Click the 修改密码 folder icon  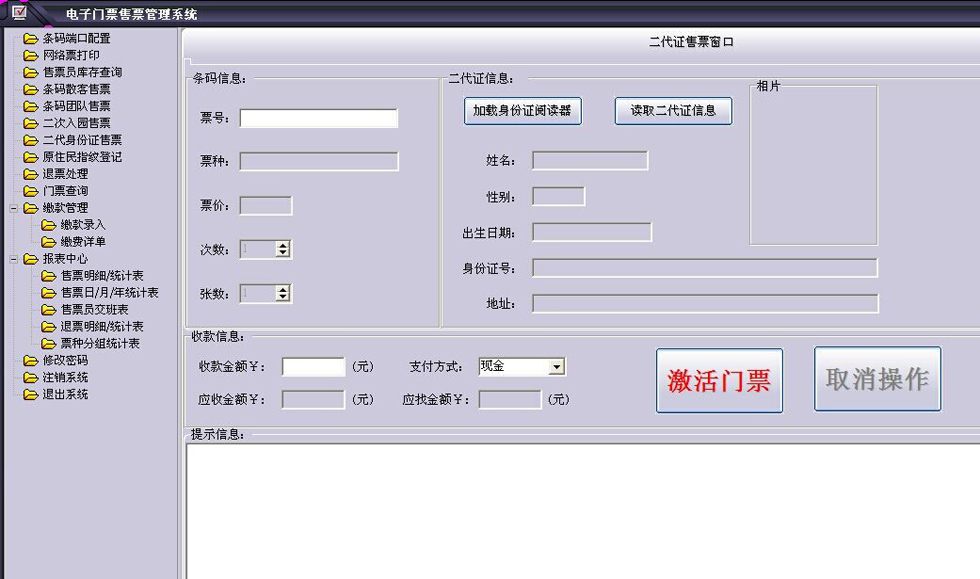pyautogui.click(x=30, y=361)
